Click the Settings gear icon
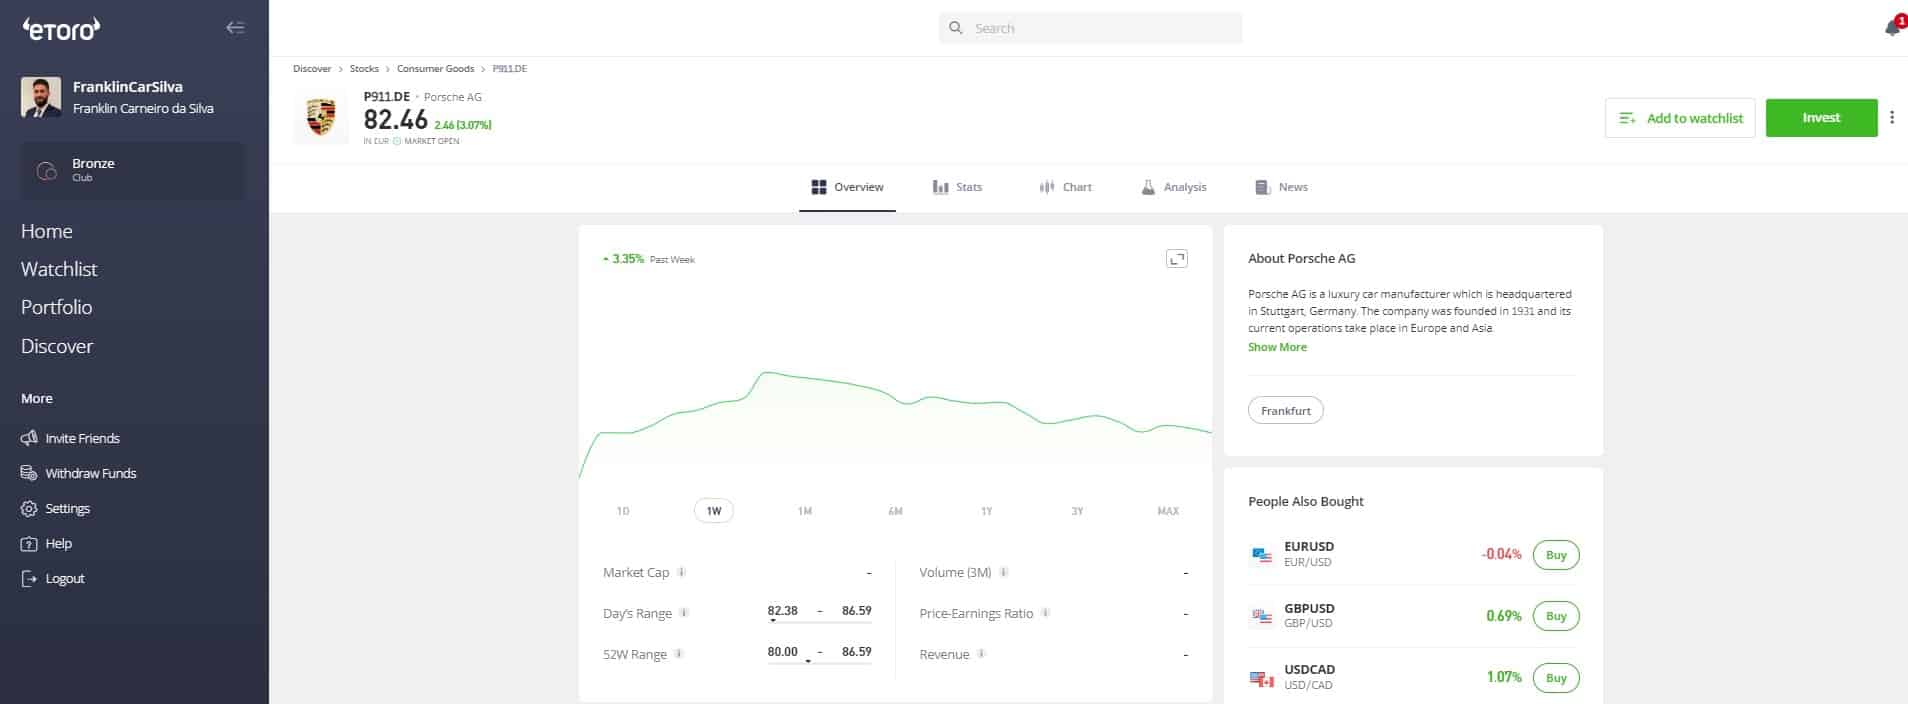Viewport: 1908px width, 704px height. pos(29,509)
